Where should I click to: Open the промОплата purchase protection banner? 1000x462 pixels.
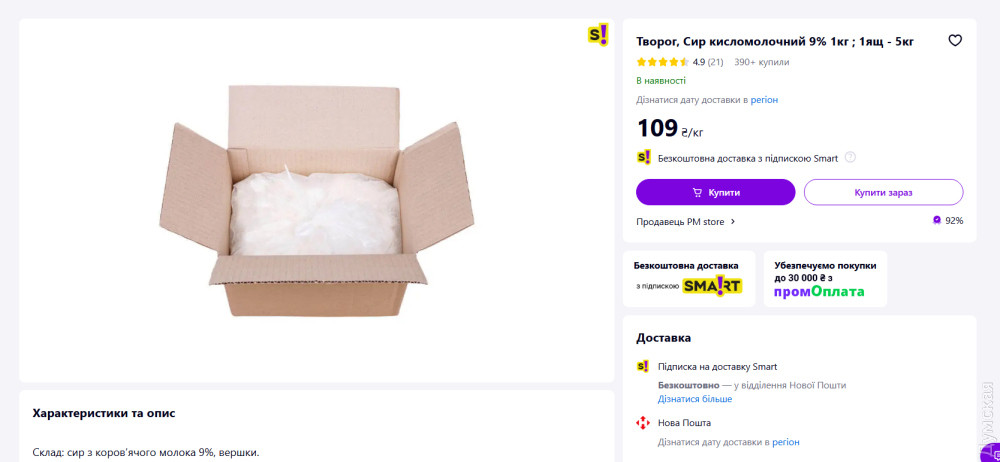coord(825,279)
